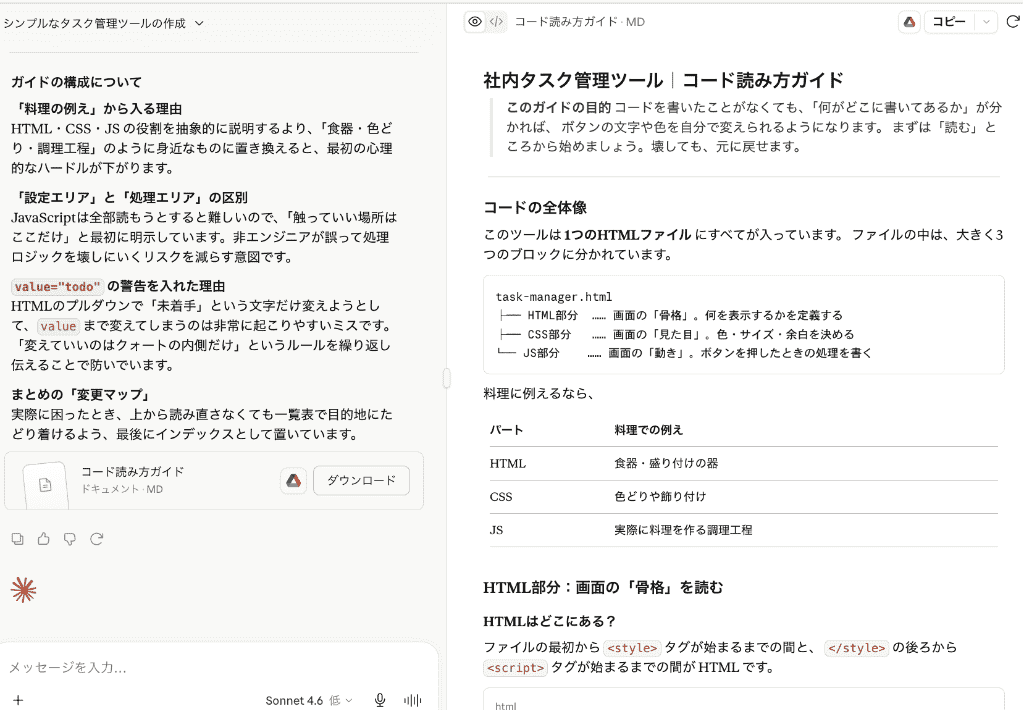
Task: Click the ガイドの構成について heading
Action: [x=76, y=82]
